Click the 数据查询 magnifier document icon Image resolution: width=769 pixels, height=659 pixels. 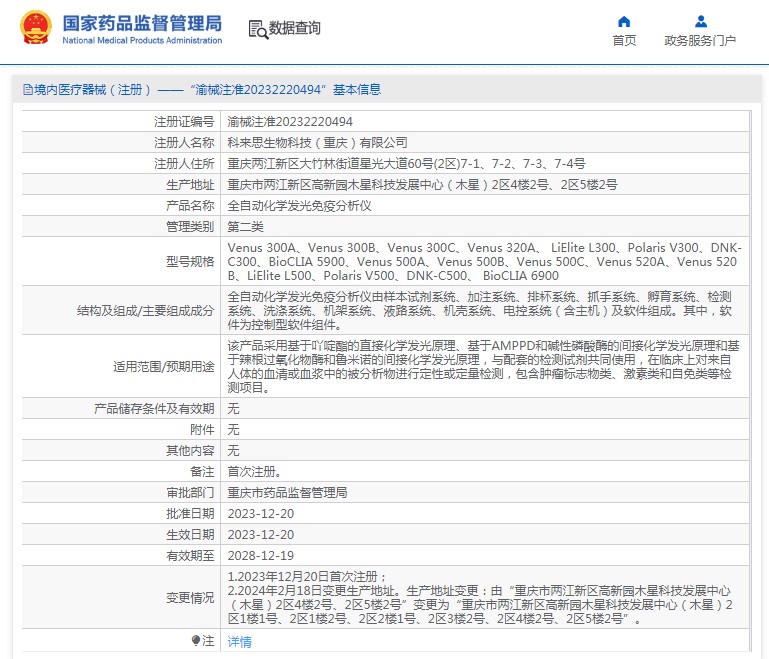coord(257,29)
